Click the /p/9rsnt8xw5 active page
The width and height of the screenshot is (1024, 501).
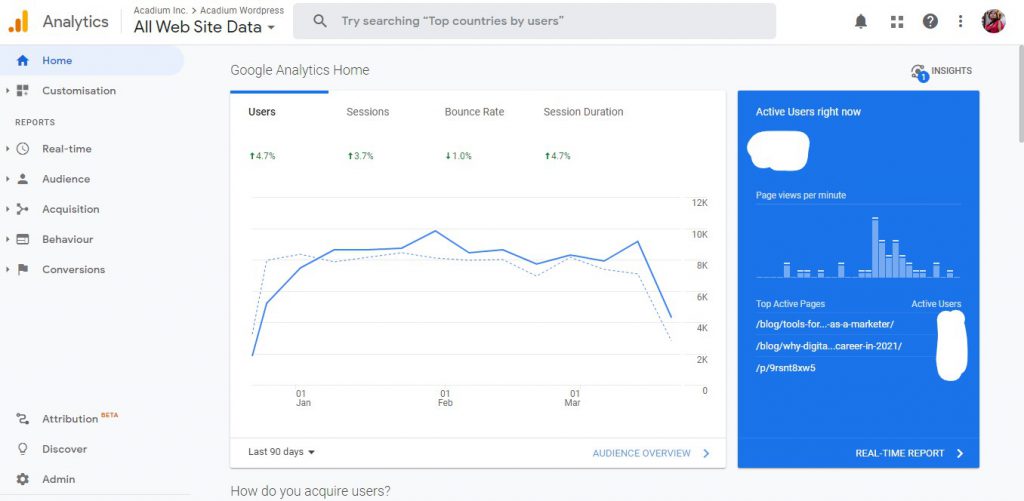point(786,368)
